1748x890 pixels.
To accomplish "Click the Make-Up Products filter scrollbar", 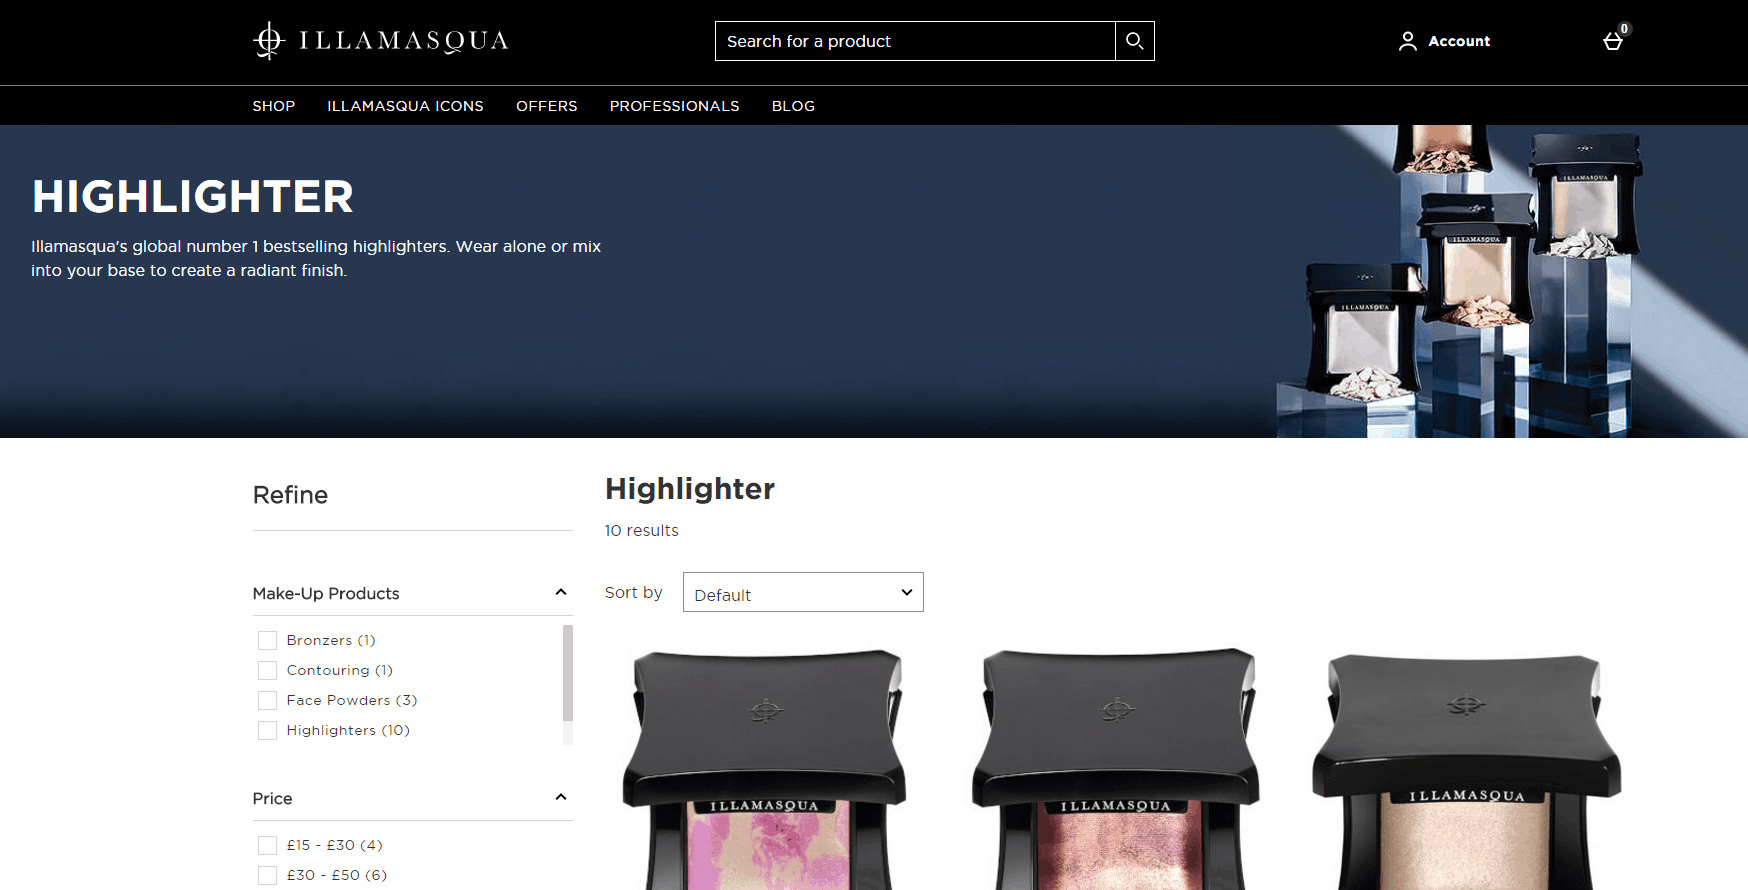I will tap(568, 673).
